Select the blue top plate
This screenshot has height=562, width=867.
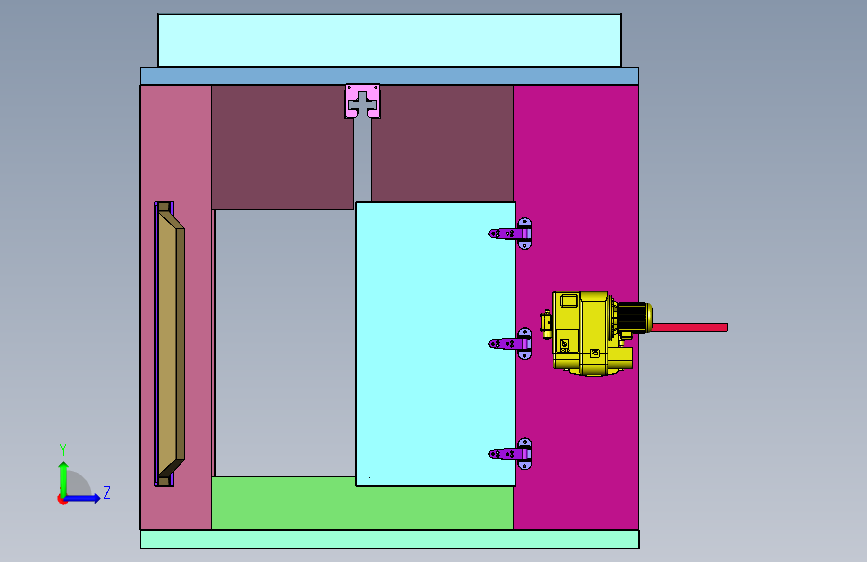pyautogui.click(x=389, y=76)
